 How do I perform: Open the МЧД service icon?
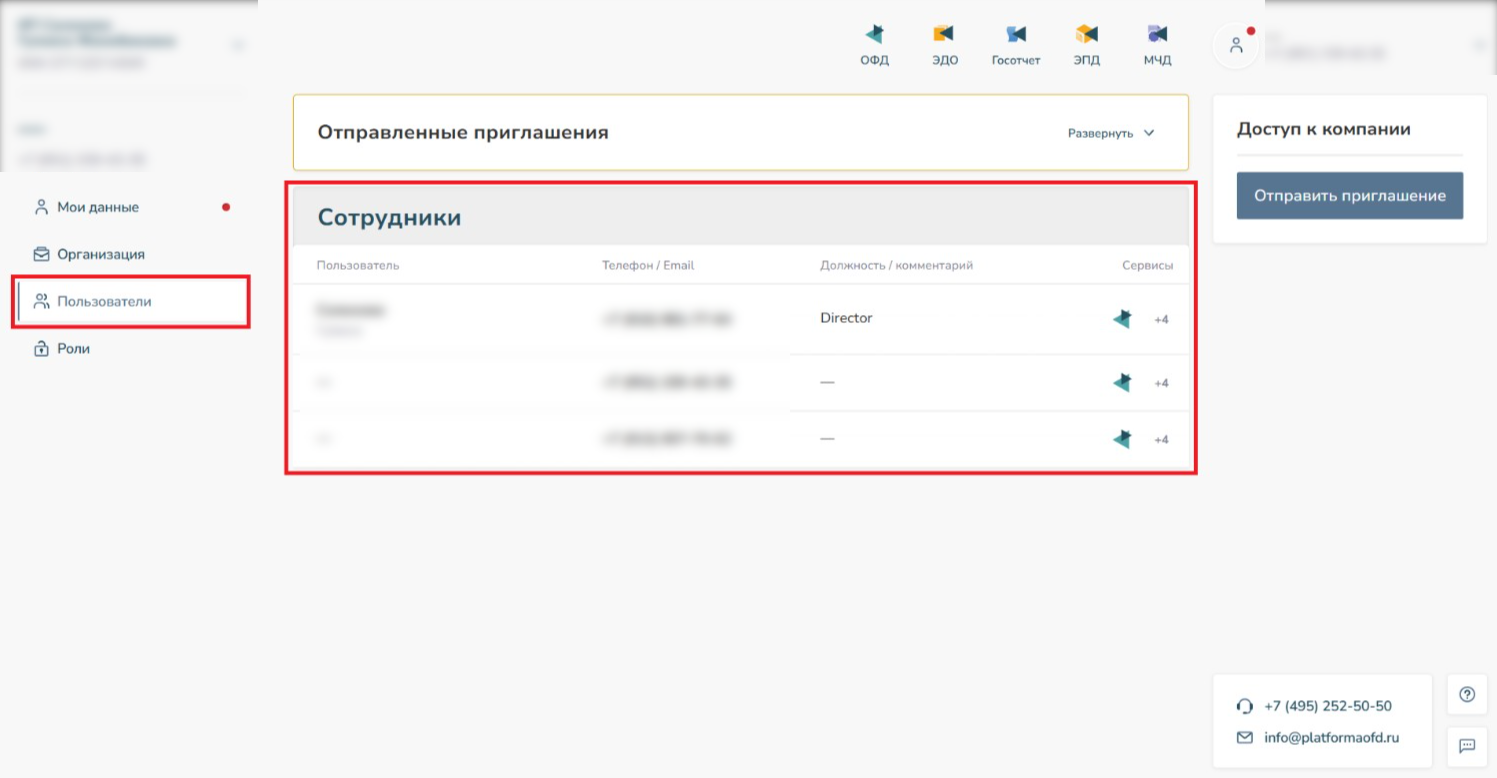pos(1157,43)
